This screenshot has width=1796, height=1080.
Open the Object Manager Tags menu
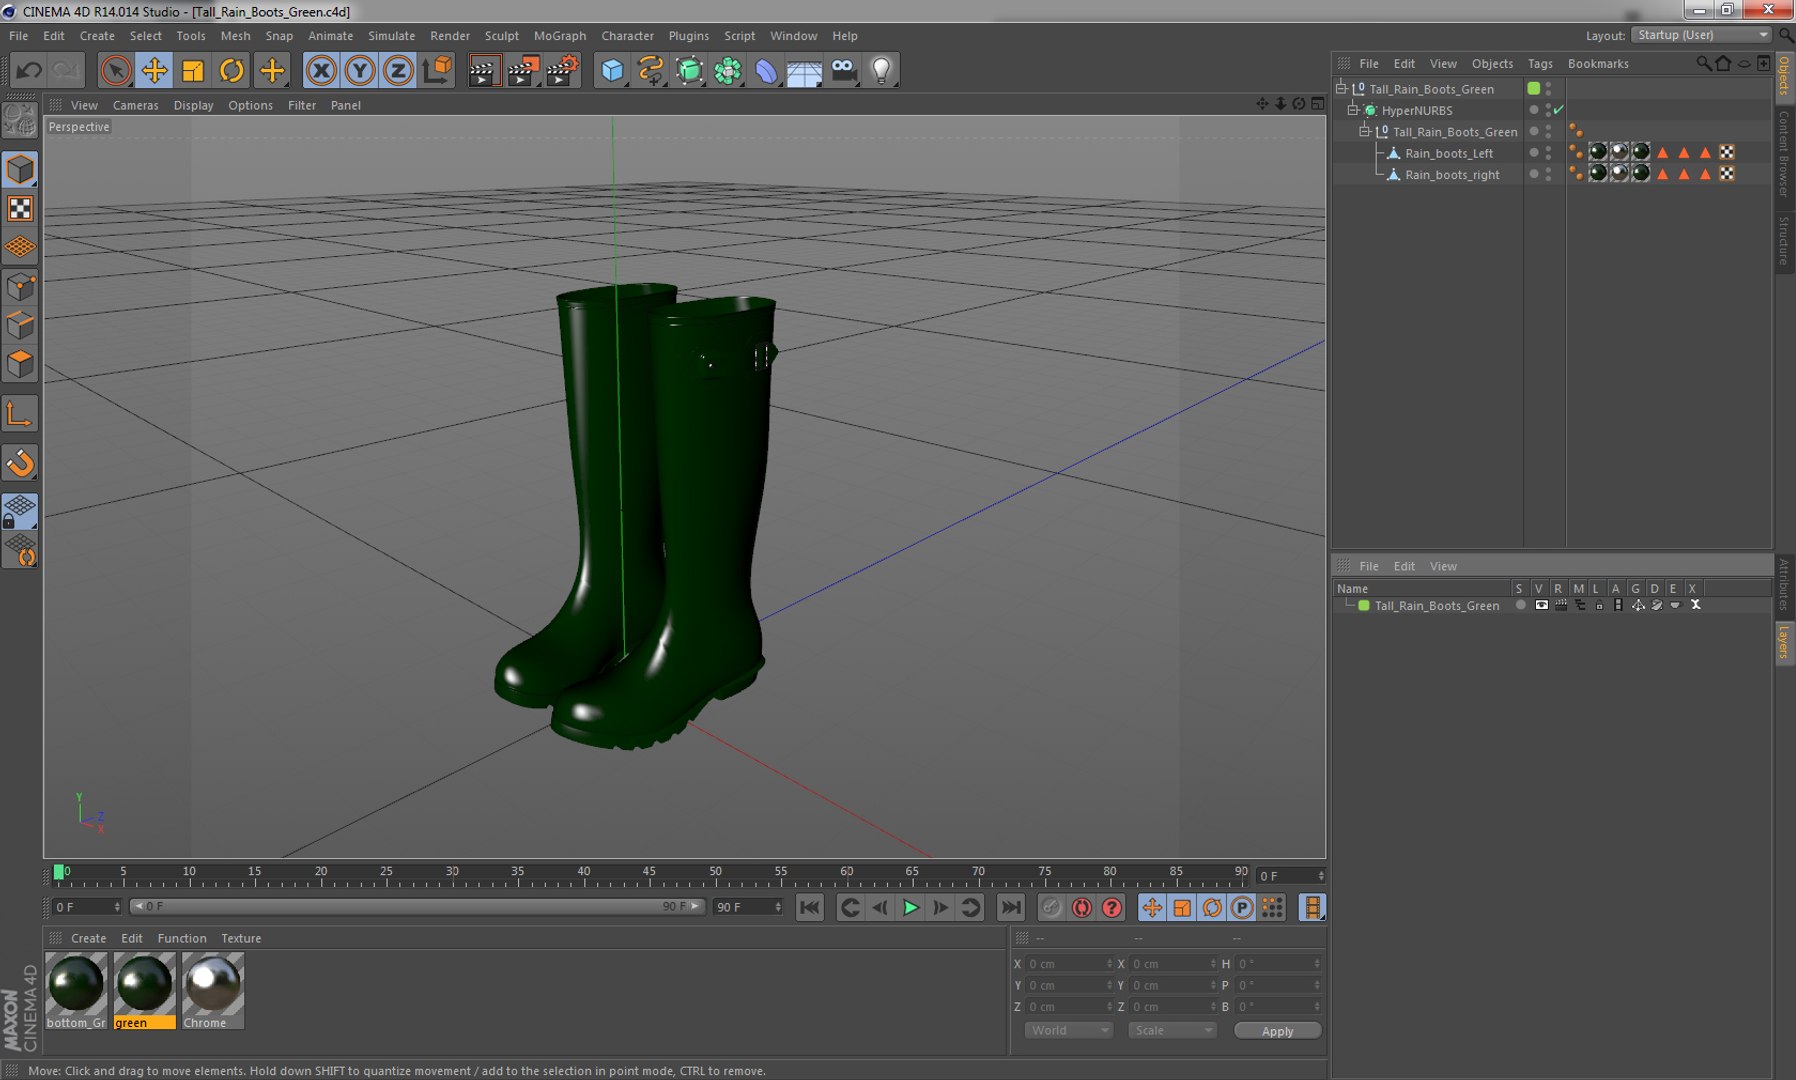click(1540, 63)
